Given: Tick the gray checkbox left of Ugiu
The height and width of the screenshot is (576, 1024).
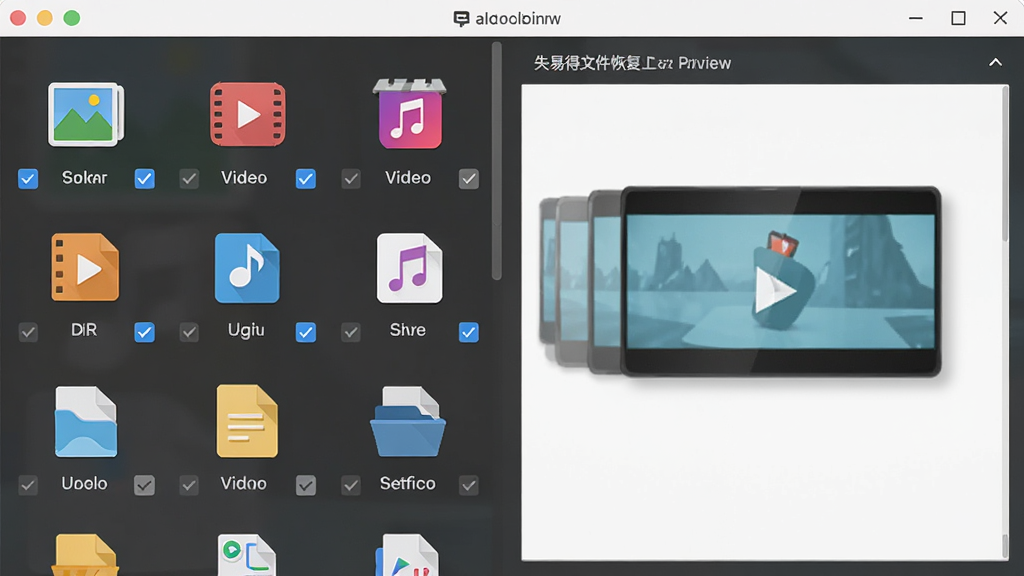Looking at the screenshot, I should click(x=189, y=332).
